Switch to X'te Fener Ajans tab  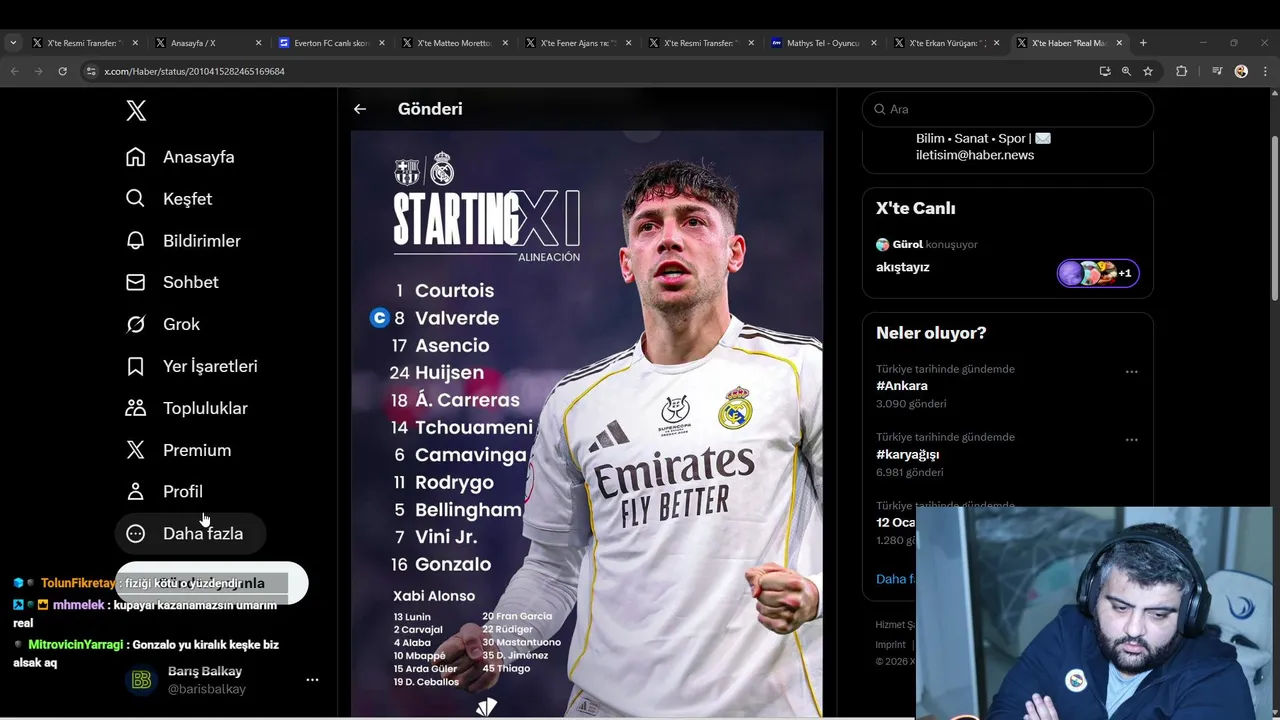(577, 43)
